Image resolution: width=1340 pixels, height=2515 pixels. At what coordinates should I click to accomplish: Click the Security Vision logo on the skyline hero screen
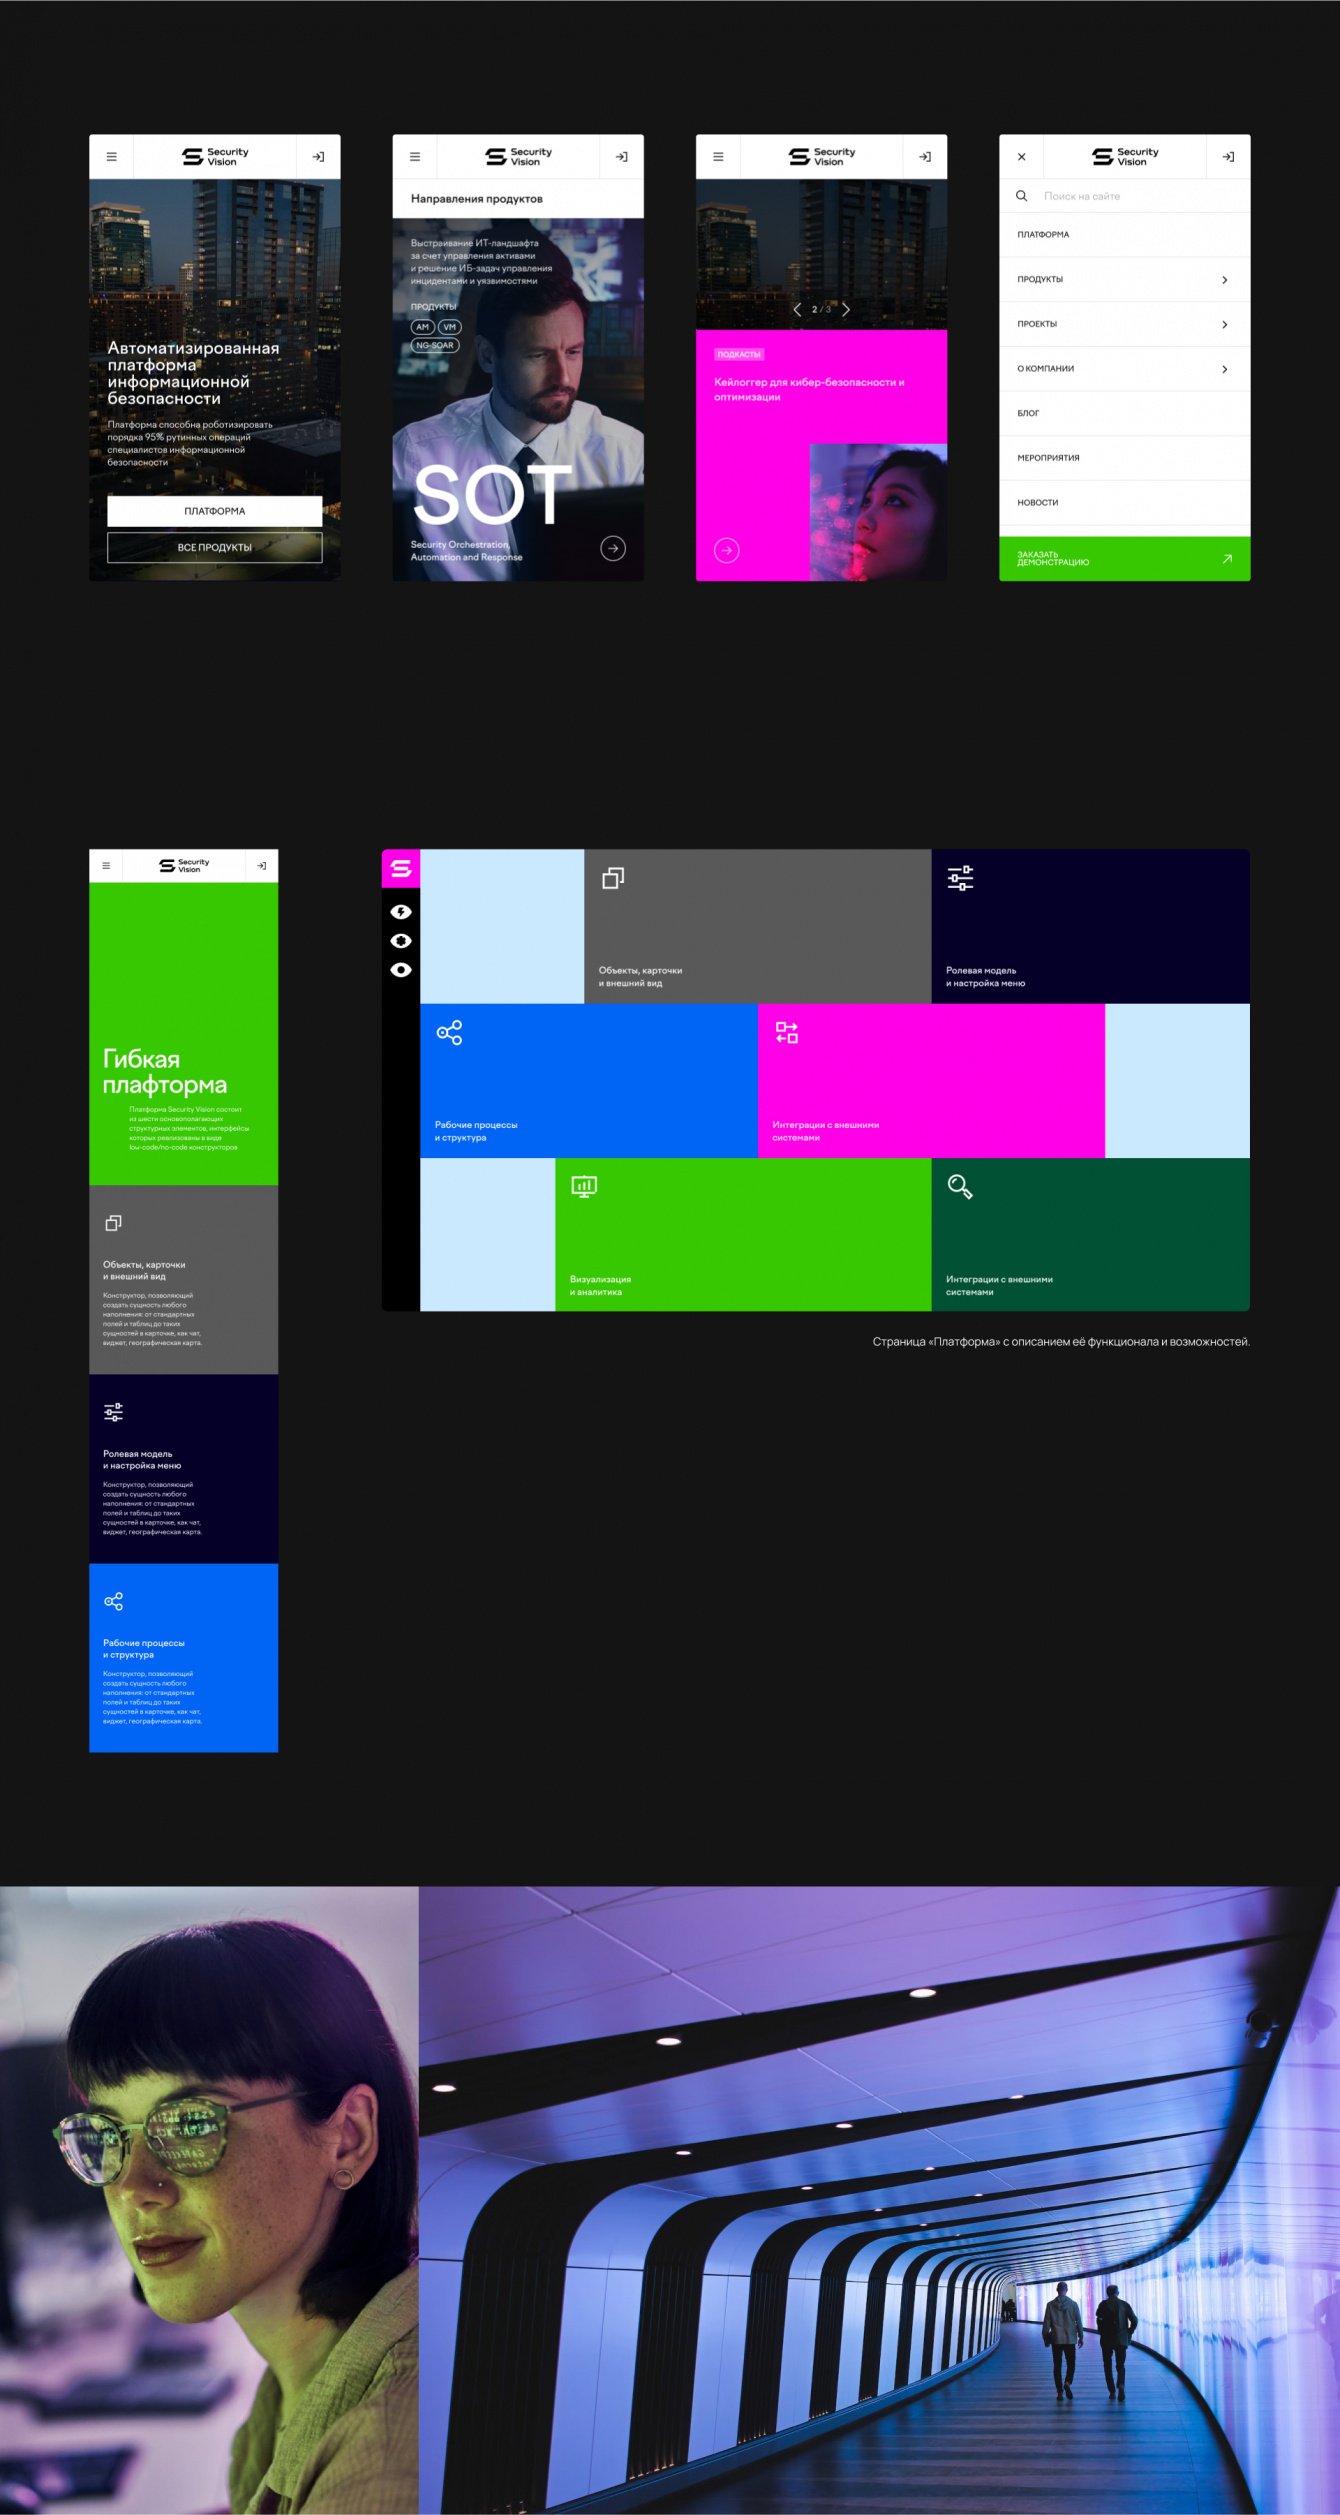coord(215,157)
